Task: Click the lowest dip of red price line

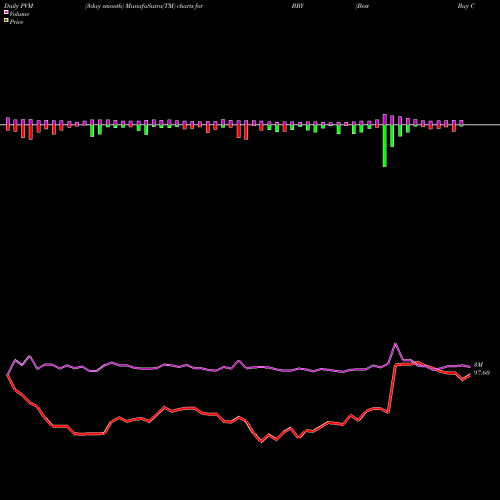Action: click(261, 442)
